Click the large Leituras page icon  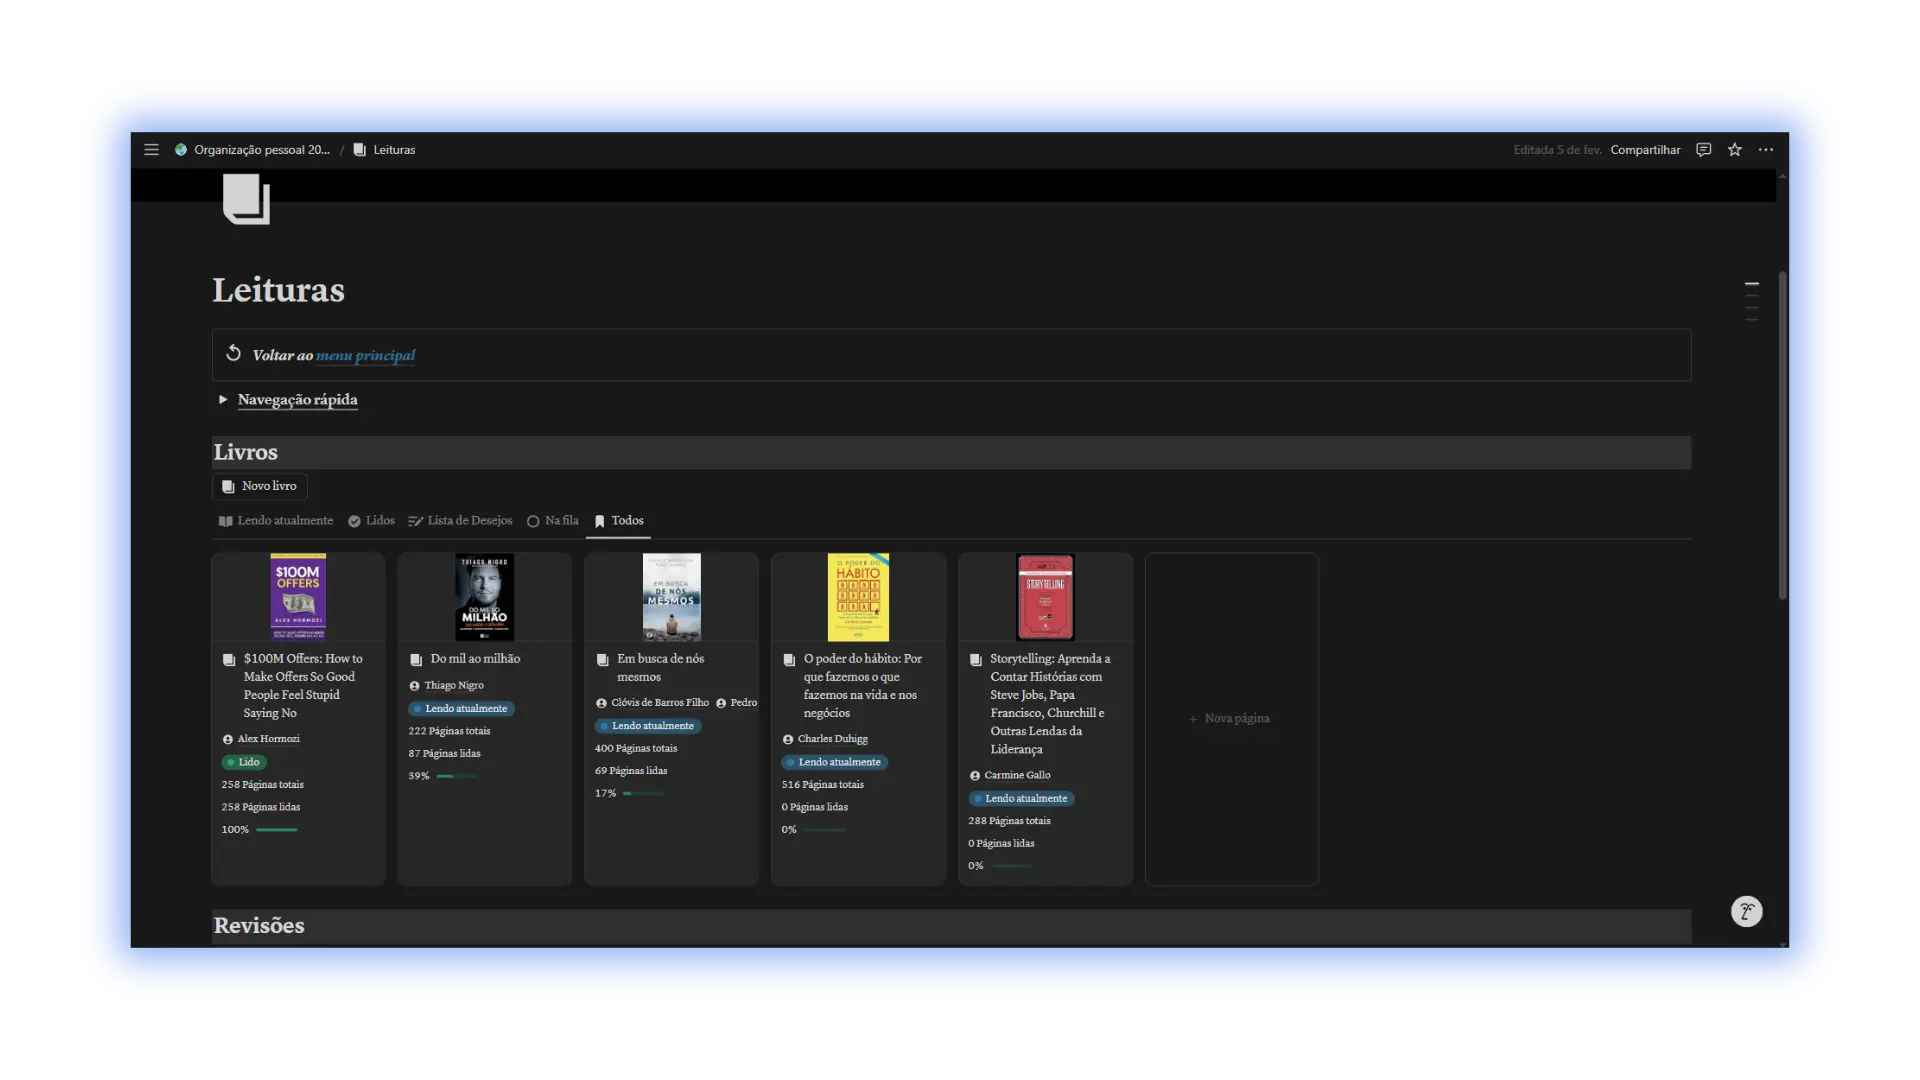[x=246, y=199]
